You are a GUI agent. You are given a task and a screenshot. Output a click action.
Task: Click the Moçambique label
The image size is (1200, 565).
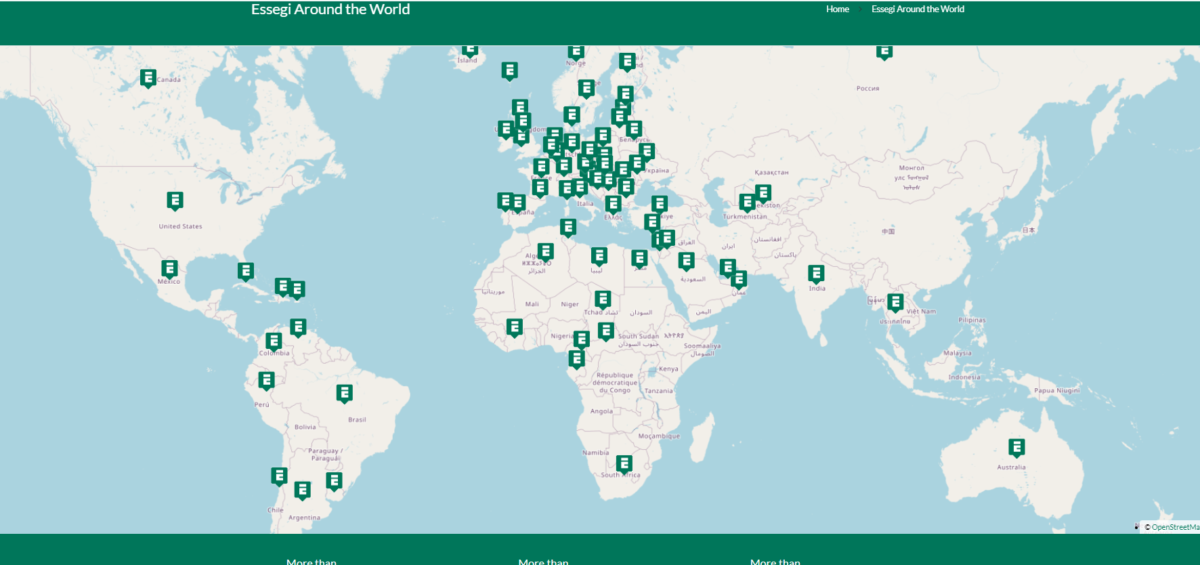pos(659,436)
